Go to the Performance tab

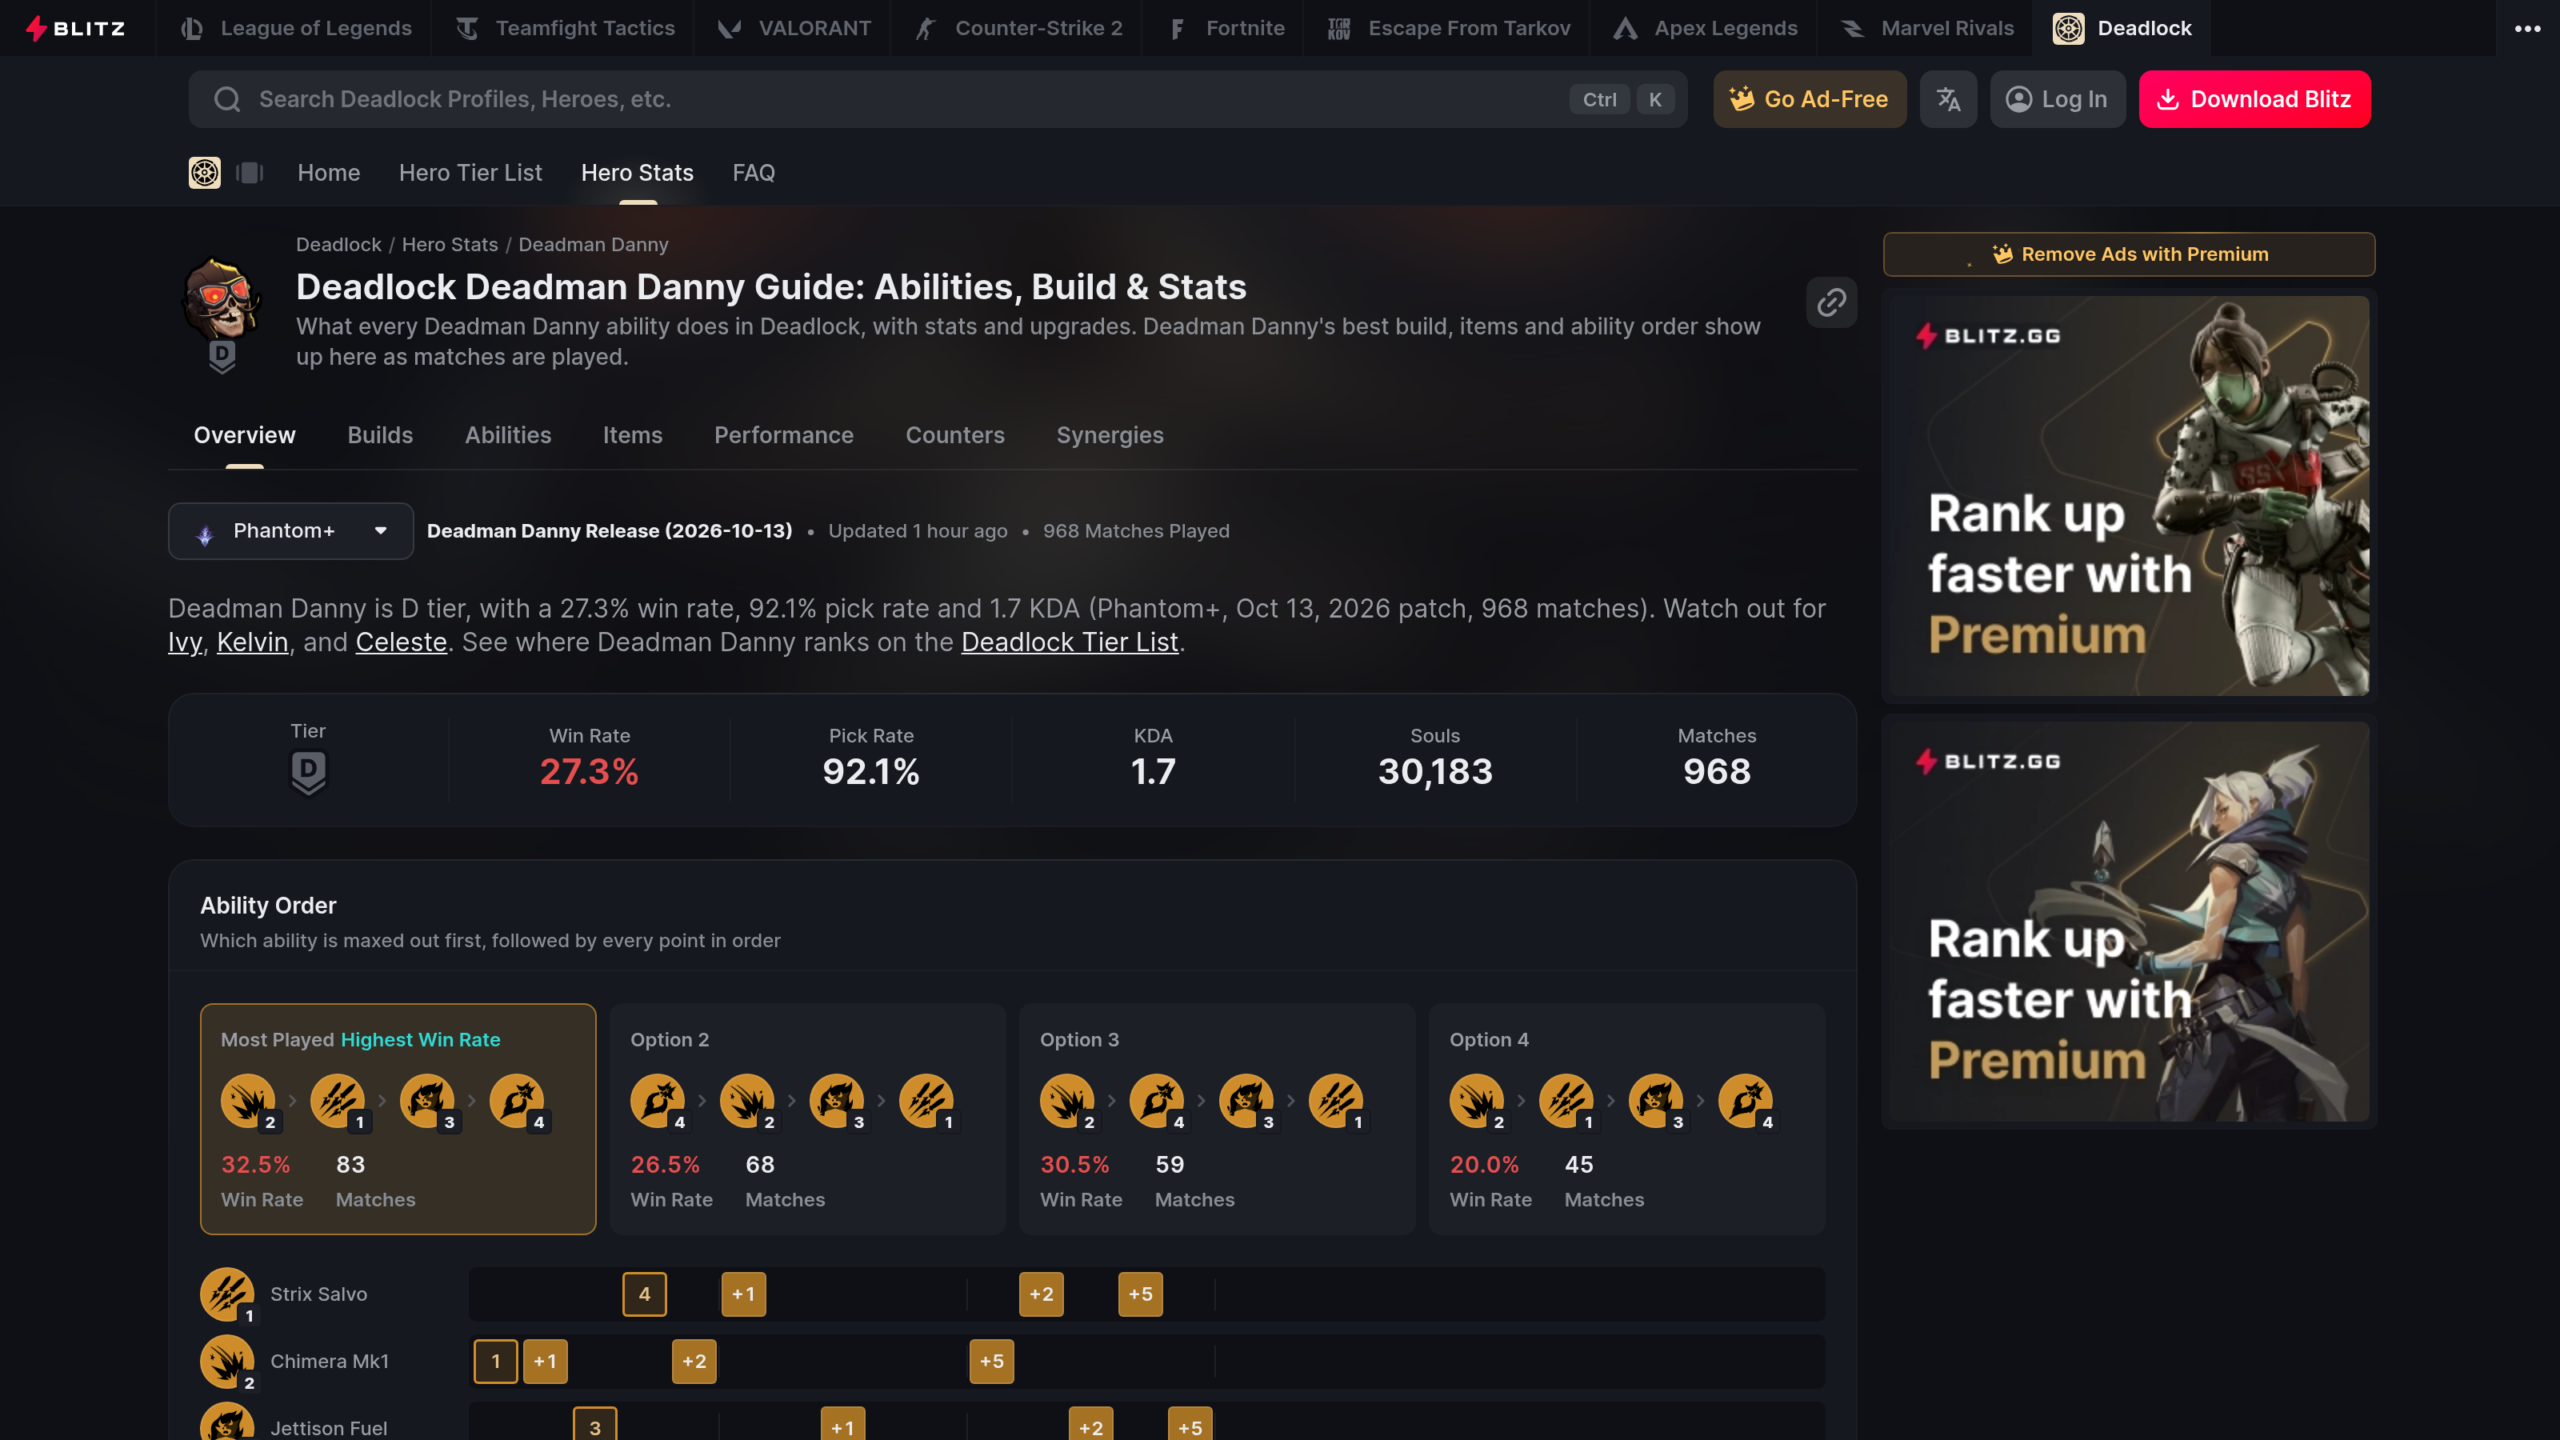(x=784, y=435)
